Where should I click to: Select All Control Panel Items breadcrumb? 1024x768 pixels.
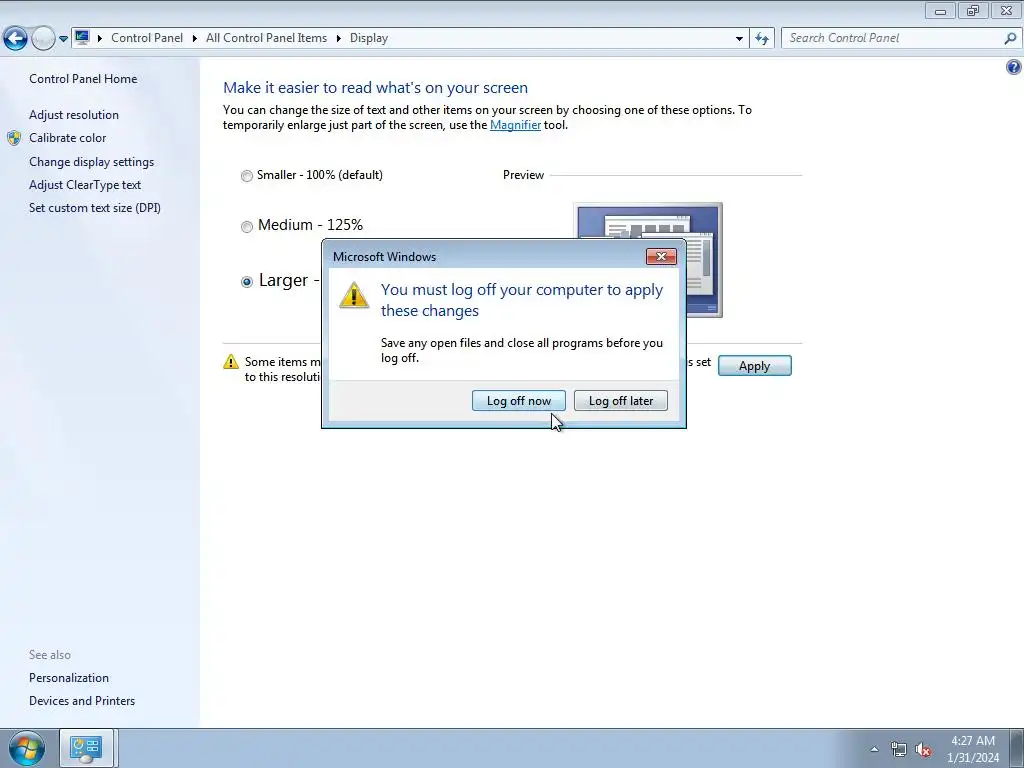pos(266,38)
